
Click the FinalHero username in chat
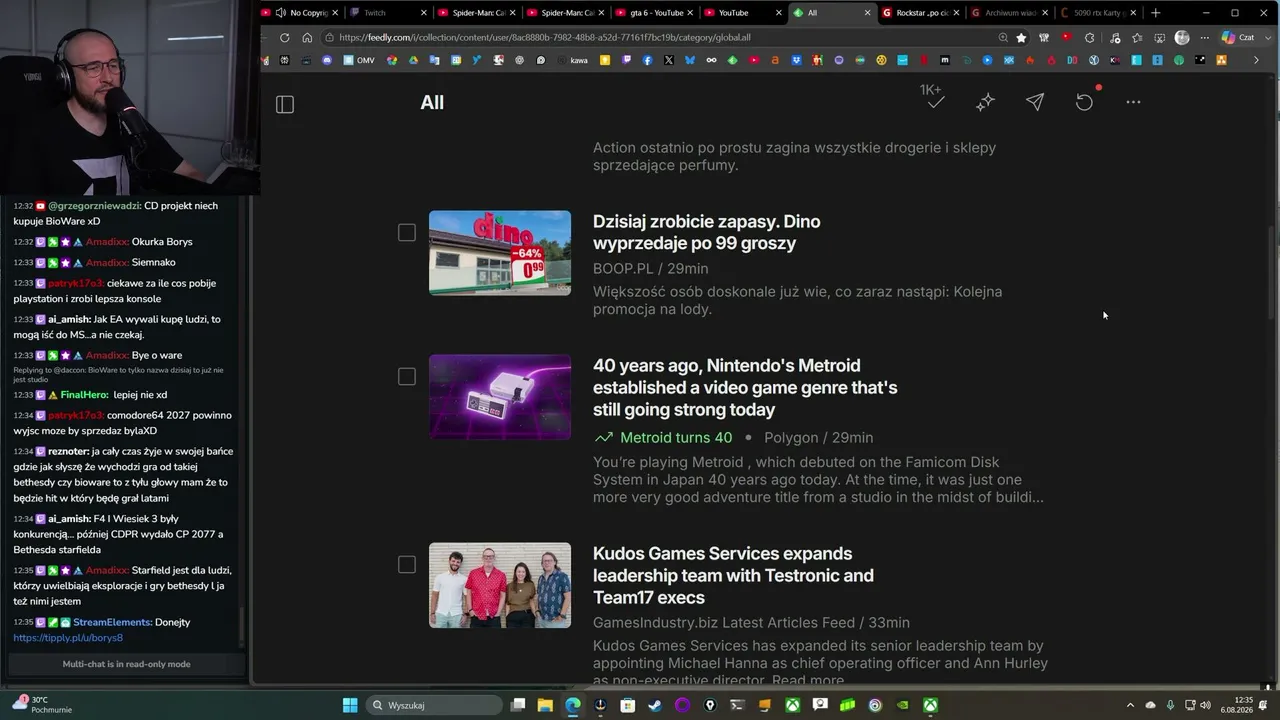click(84, 395)
